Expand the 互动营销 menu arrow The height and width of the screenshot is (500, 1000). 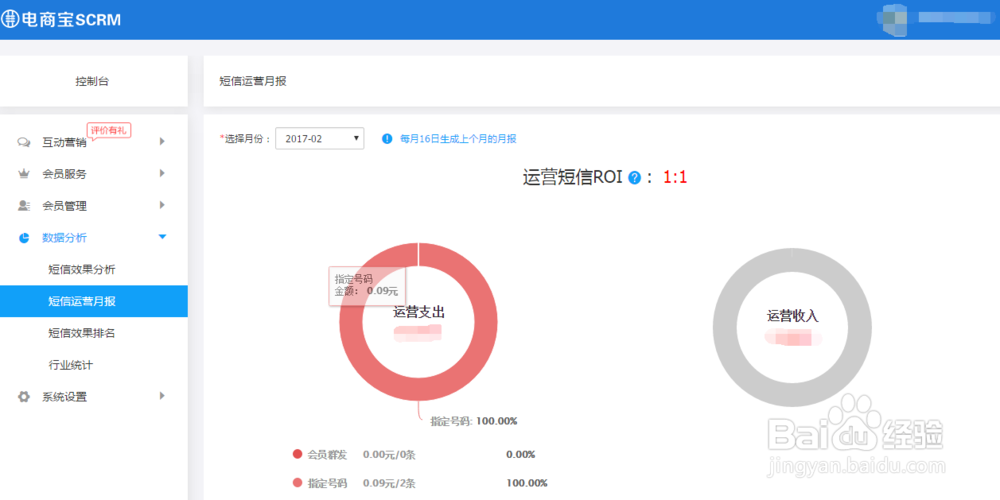tap(162, 142)
